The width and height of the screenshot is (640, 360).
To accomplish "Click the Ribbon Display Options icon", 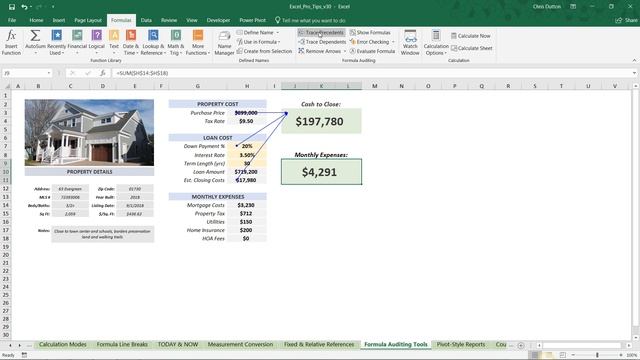I will (x=573, y=7).
